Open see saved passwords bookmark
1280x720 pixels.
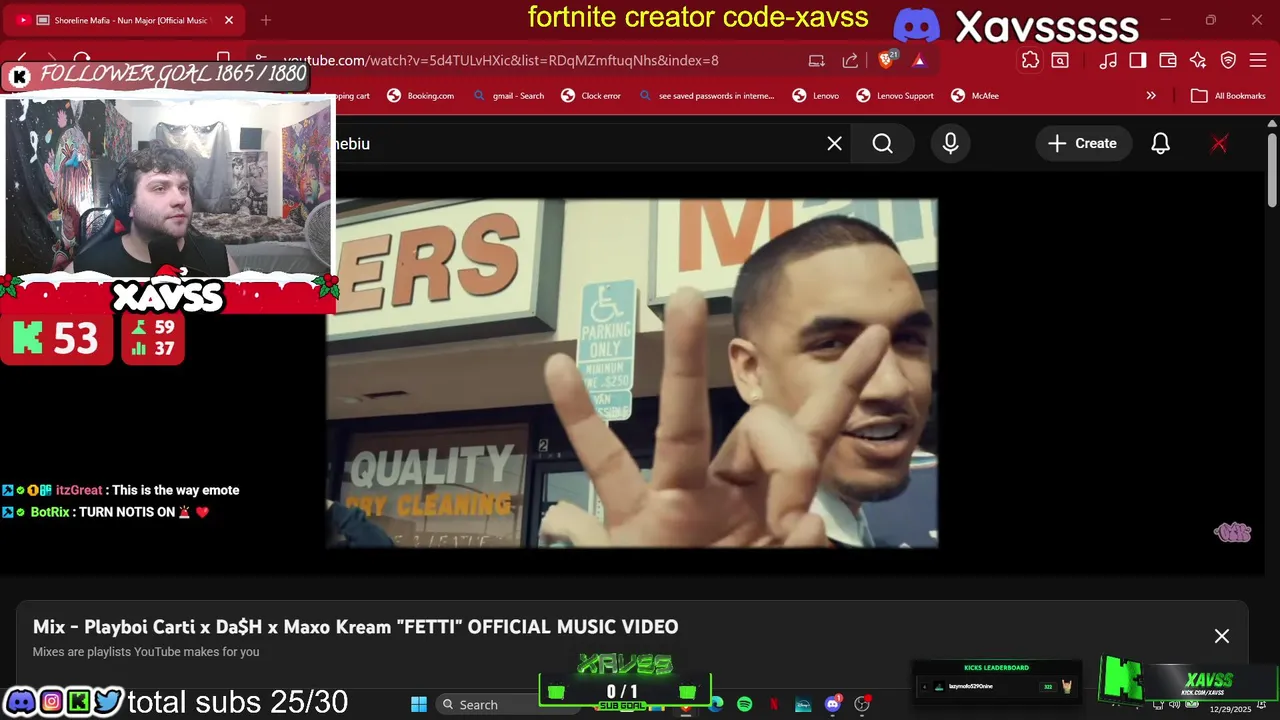click(x=707, y=96)
